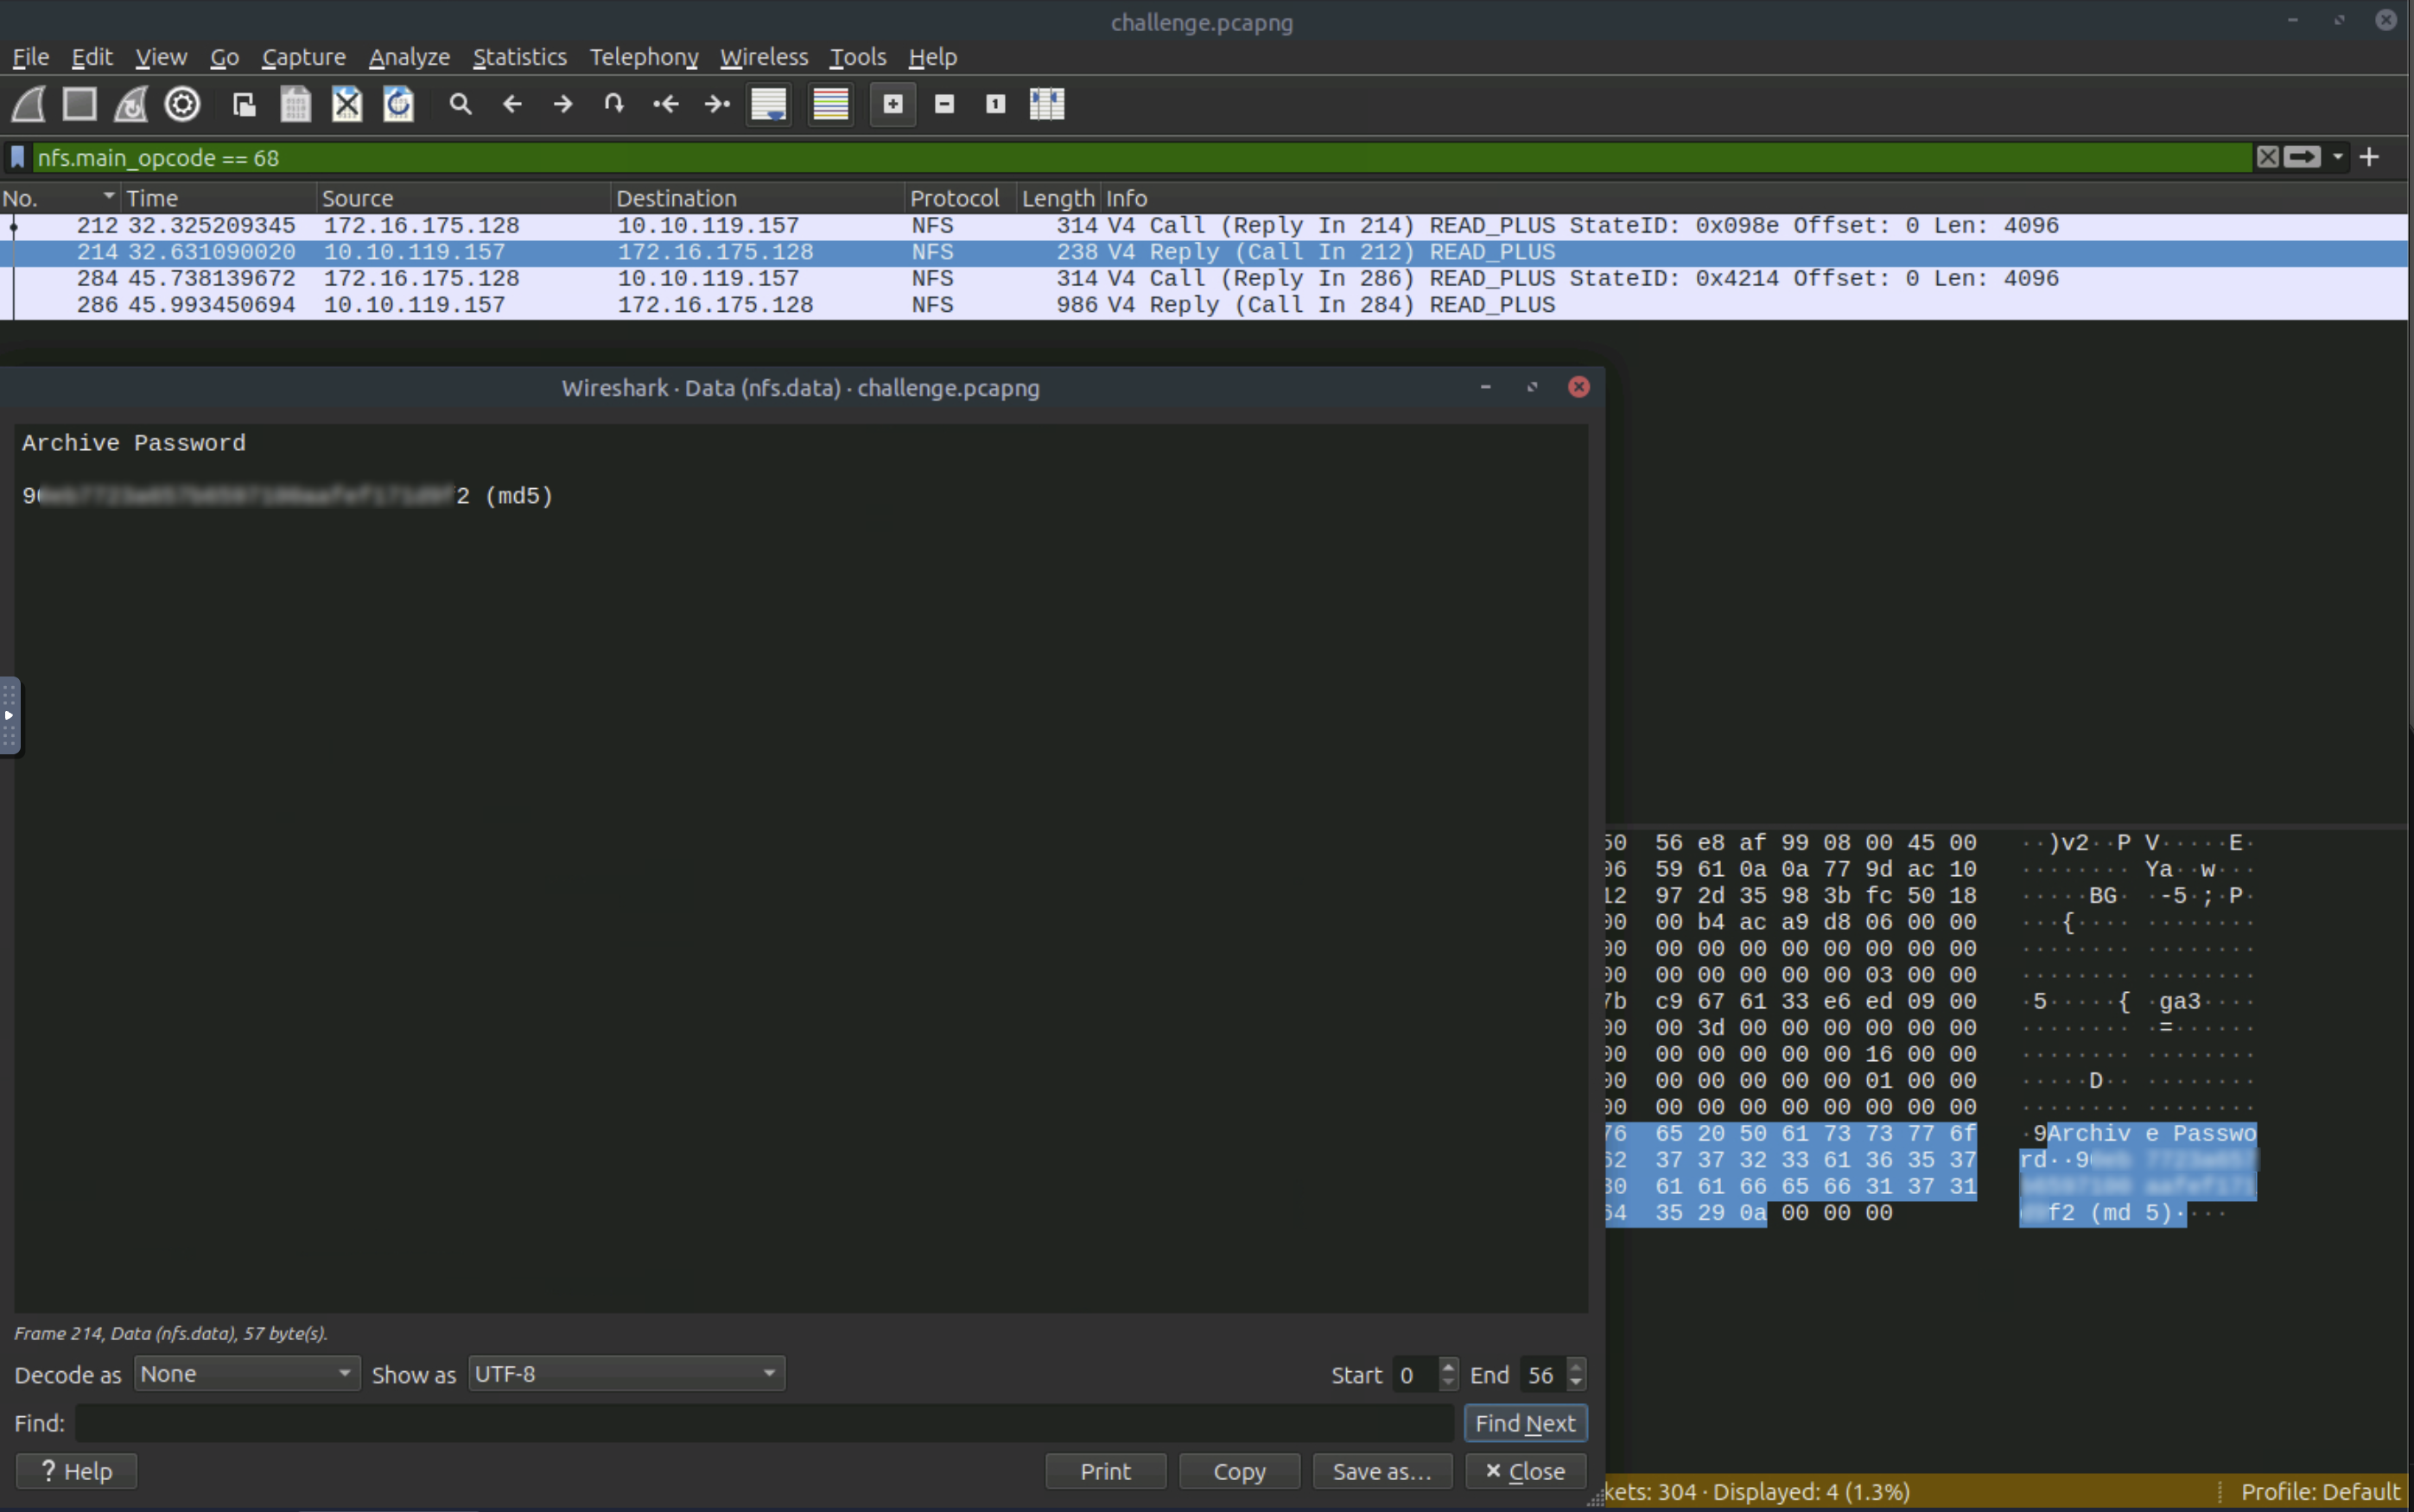Jump to last packet icon
The image size is (2414, 1512).
[x=717, y=104]
